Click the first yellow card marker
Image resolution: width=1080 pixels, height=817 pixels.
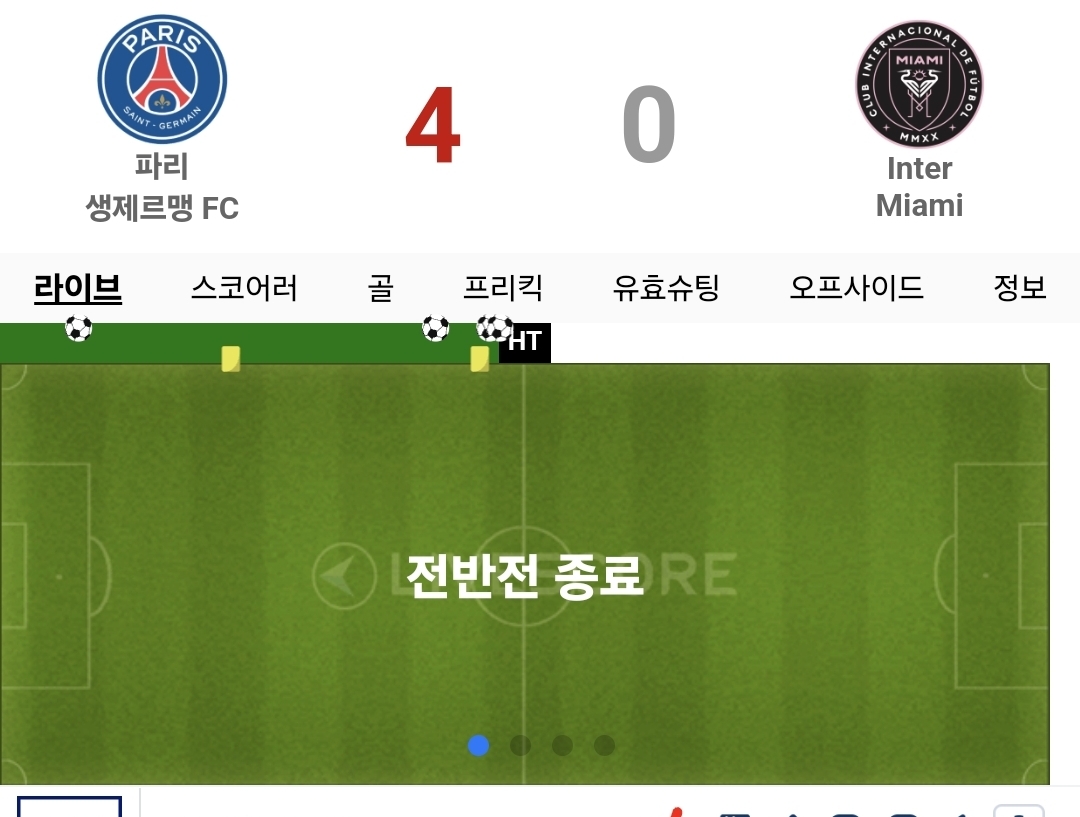(231, 359)
